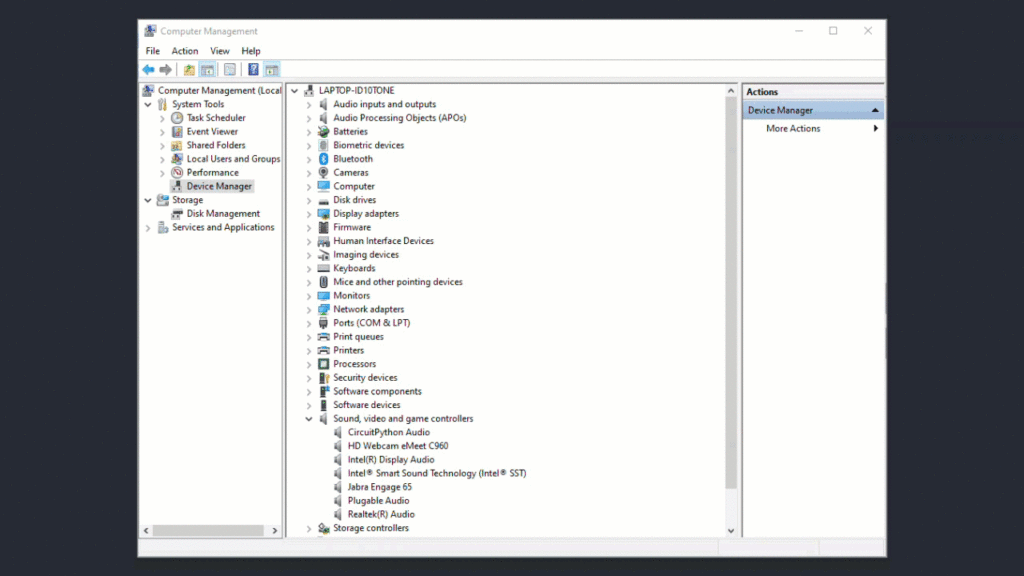Select Computer Management (Local) root
Screen dimensions: 1024x576
(219, 90)
